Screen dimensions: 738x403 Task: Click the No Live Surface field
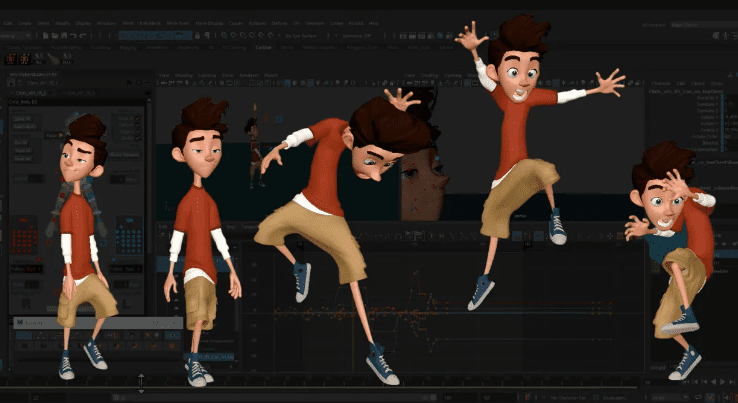point(301,35)
